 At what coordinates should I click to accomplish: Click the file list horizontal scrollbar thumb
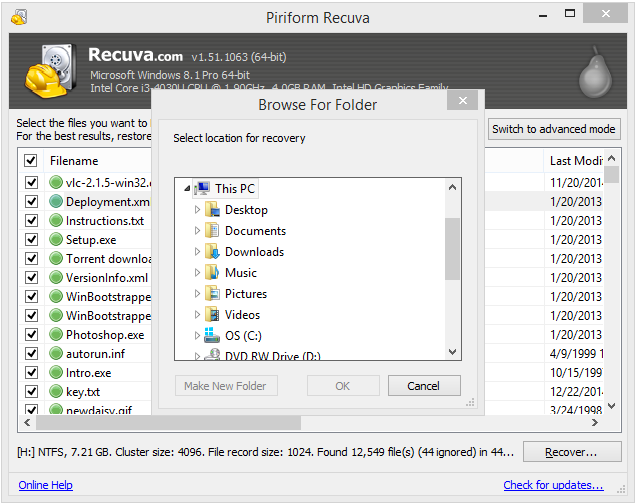[x=168, y=422]
